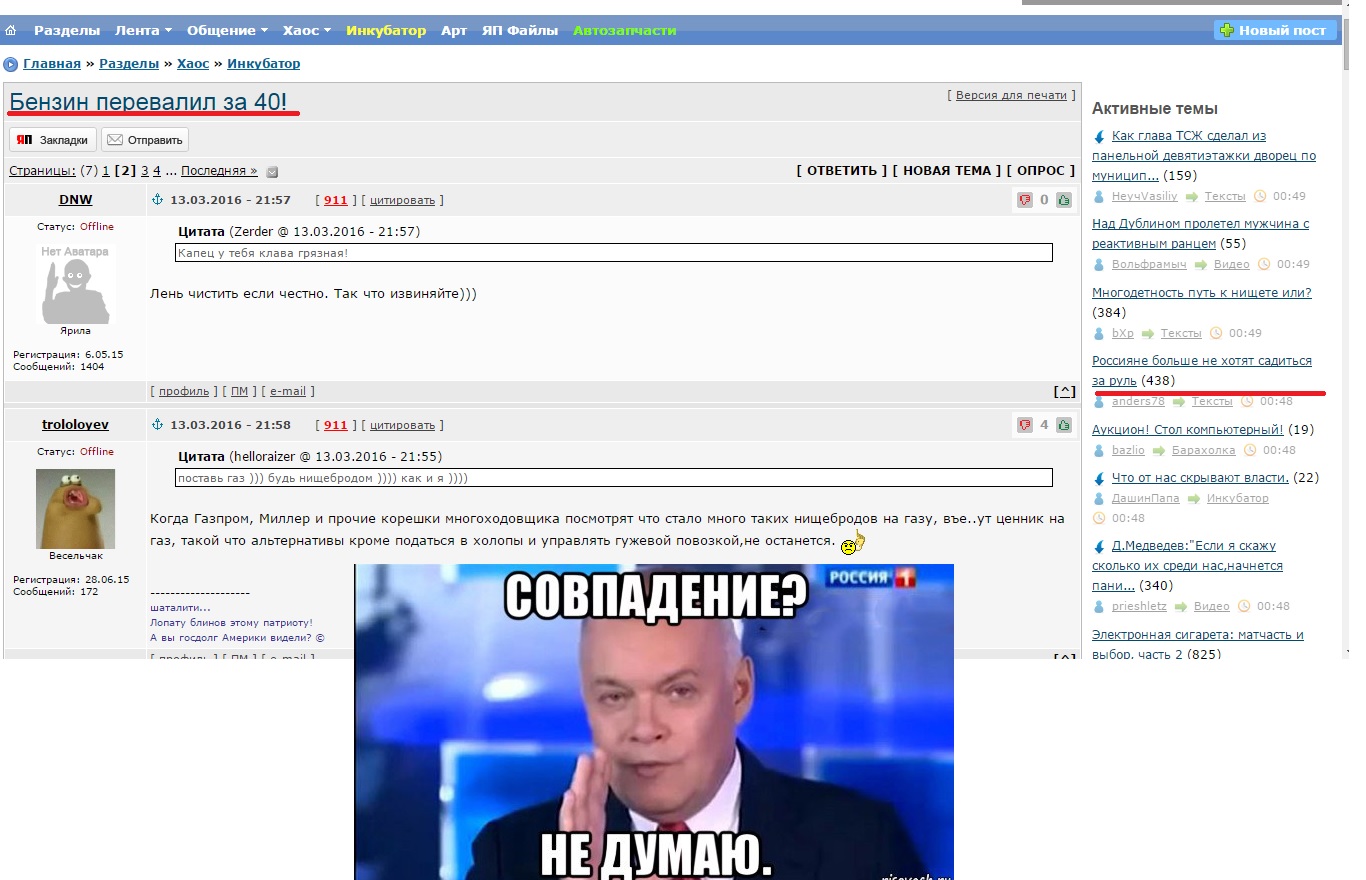The height and width of the screenshot is (880, 1366).
Task: Click DNW's avatar image
Action: 75,284
